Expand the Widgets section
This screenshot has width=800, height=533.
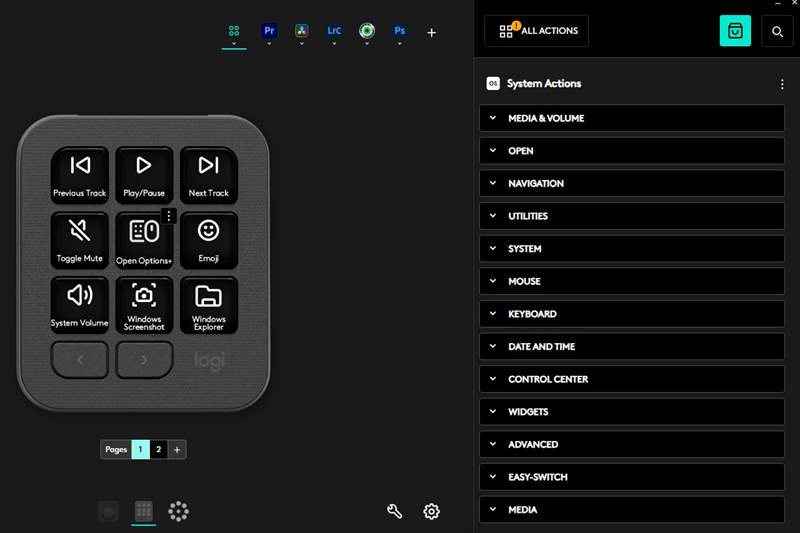coord(632,412)
